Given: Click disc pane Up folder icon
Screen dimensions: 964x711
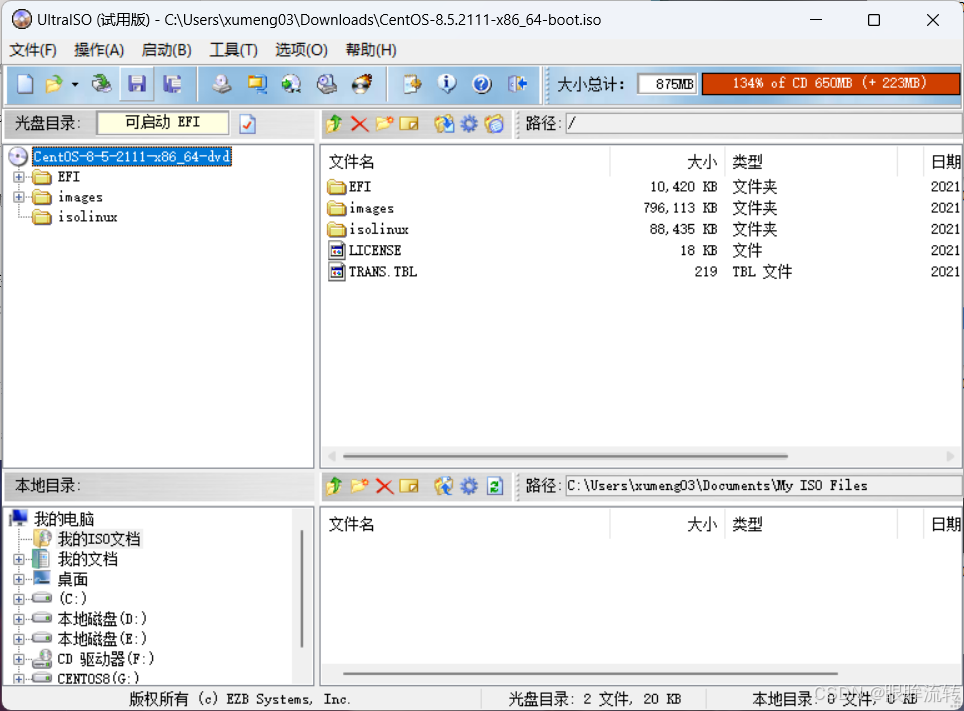Looking at the screenshot, I should click(334, 124).
